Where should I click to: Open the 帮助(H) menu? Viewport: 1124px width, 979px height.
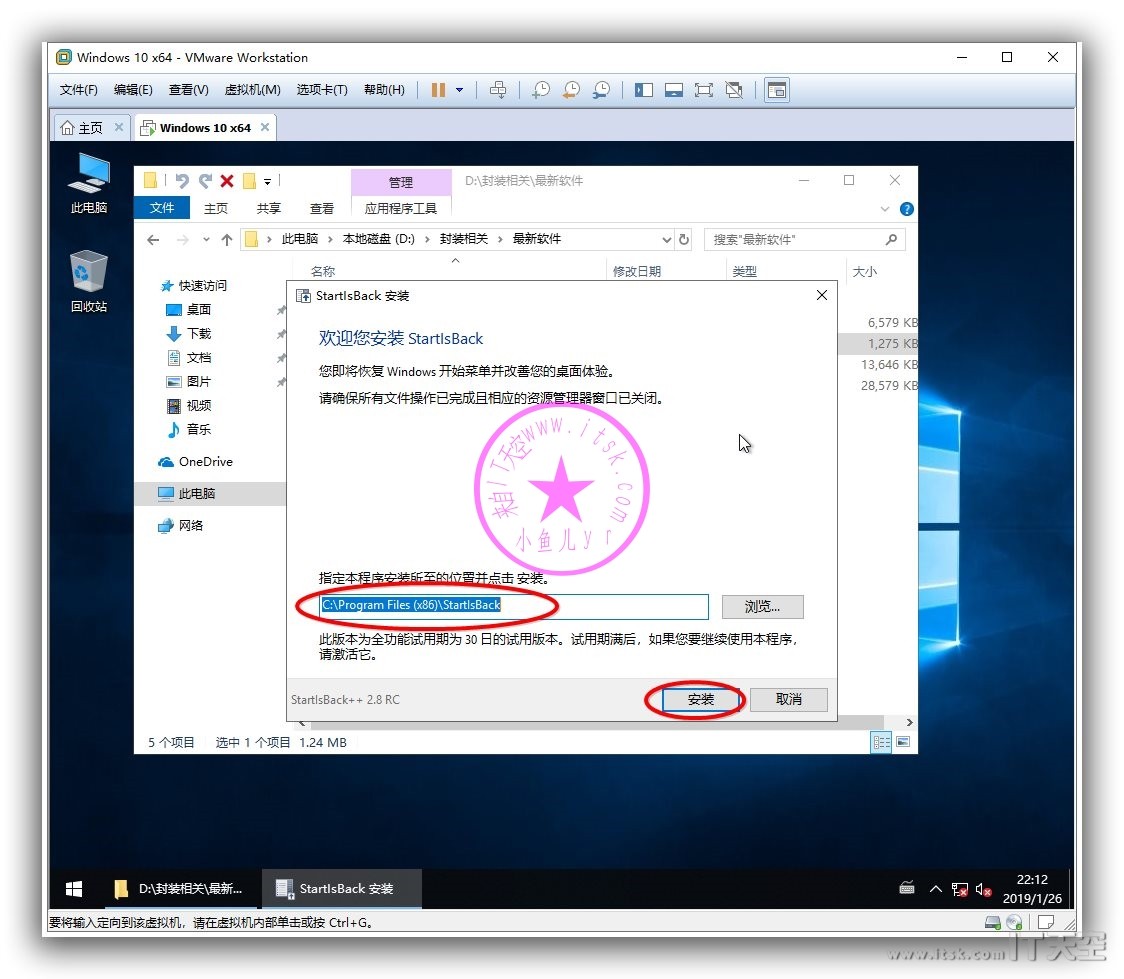click(x=384, y=90)
